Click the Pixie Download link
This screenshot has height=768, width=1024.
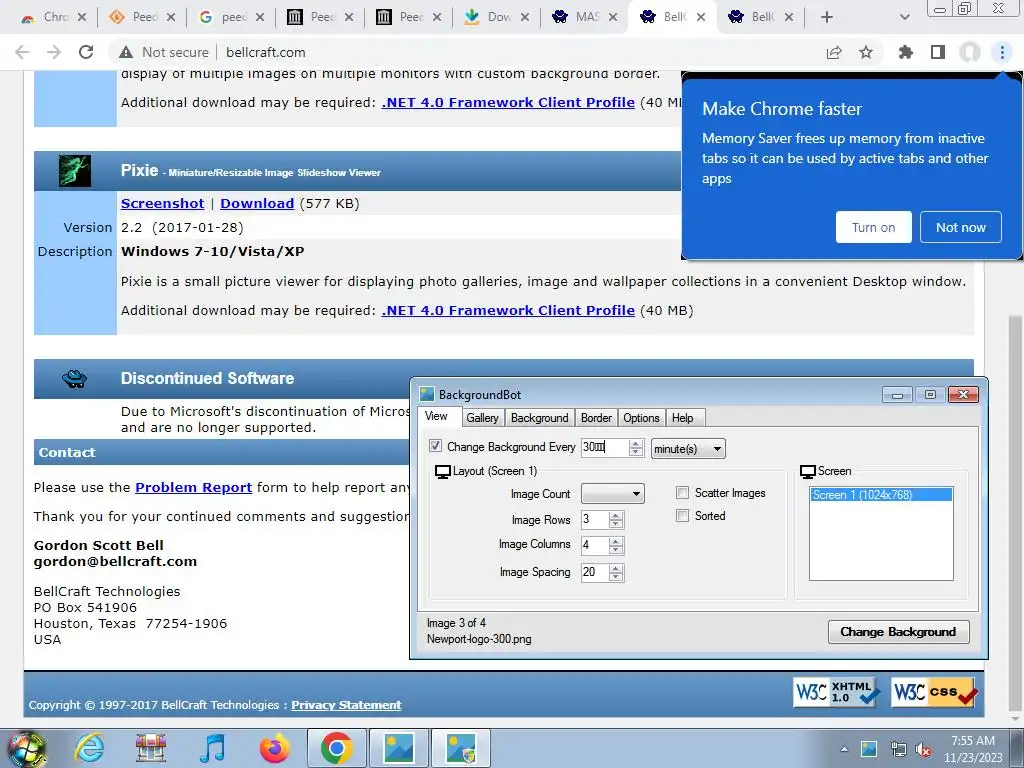(x=257, y=203)
